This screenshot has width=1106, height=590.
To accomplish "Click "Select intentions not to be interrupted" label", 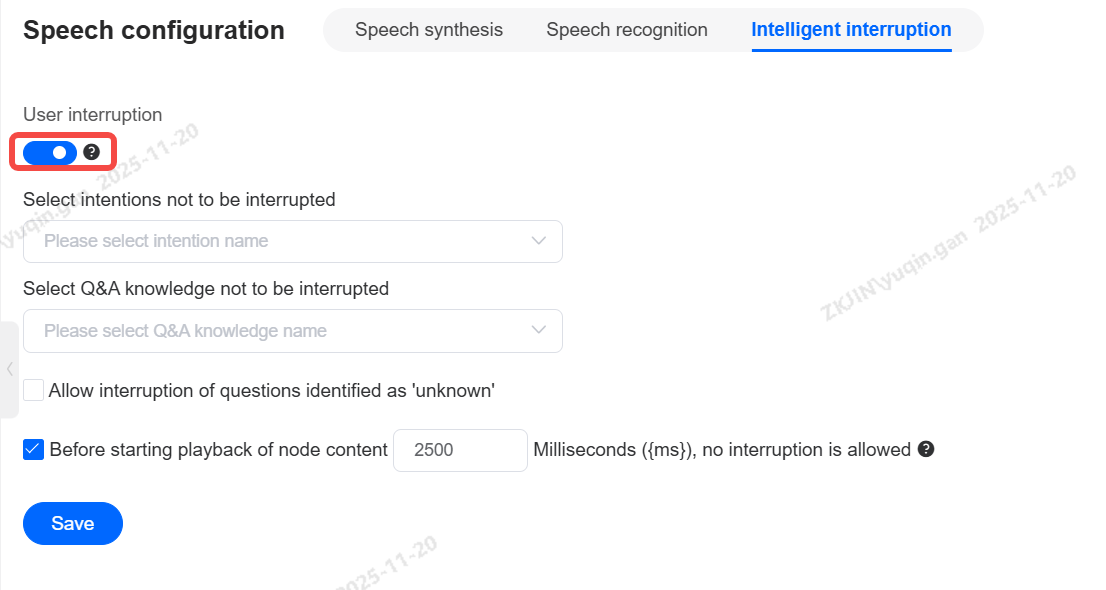I will tap(179, 200).
